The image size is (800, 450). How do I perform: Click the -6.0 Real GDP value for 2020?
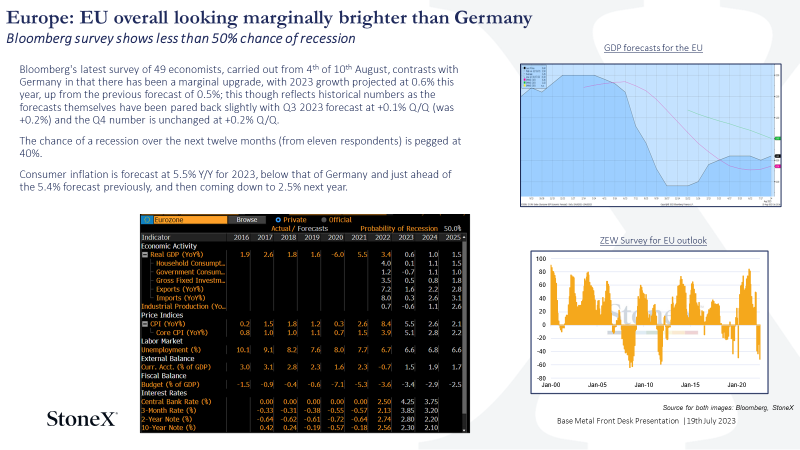(x=337, y=255)
